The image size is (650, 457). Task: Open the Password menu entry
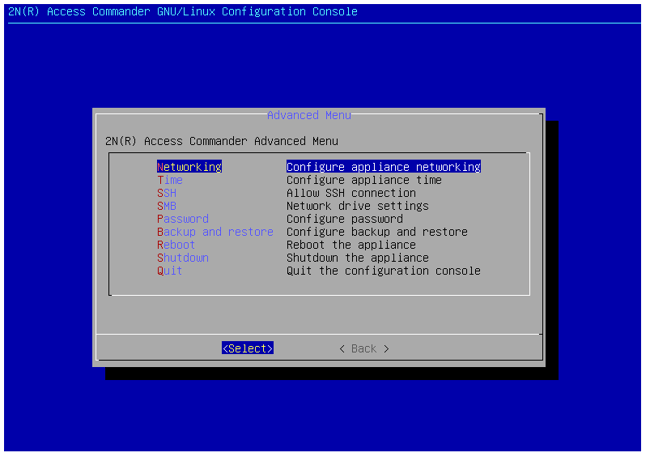coord(183,219)
